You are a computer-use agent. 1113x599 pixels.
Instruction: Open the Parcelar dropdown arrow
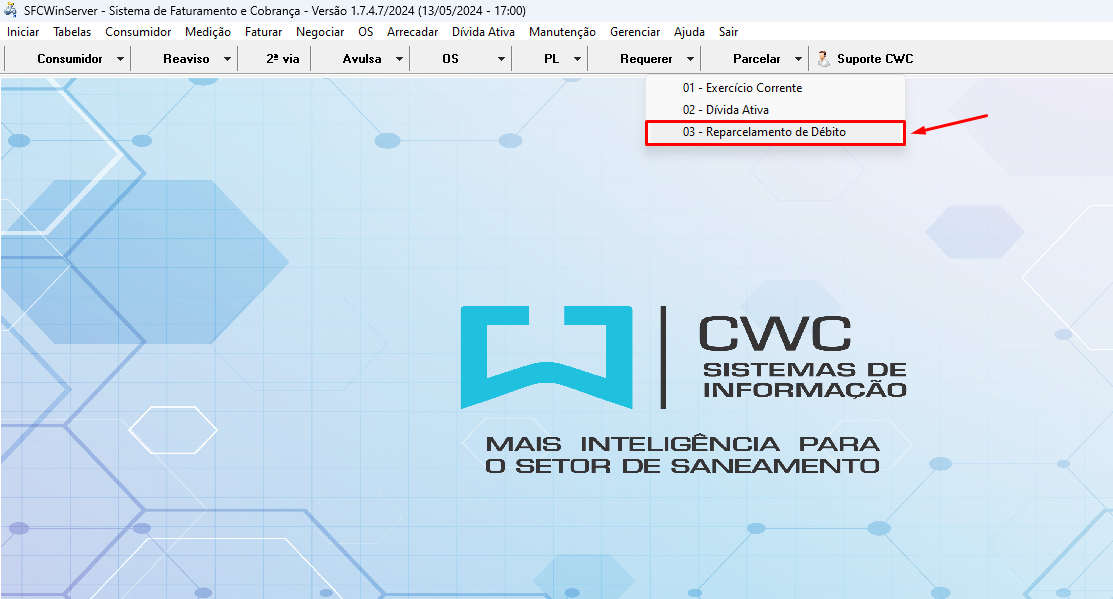(798, 59)
